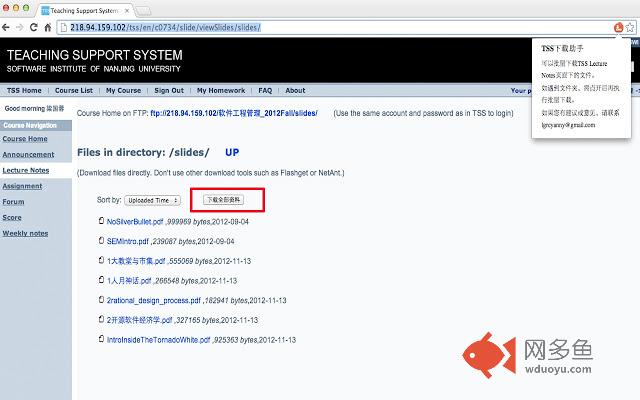Open Weekly notes in the sidebar
The width and height of the screenshot is (640, 400).
tap(25, 233)
